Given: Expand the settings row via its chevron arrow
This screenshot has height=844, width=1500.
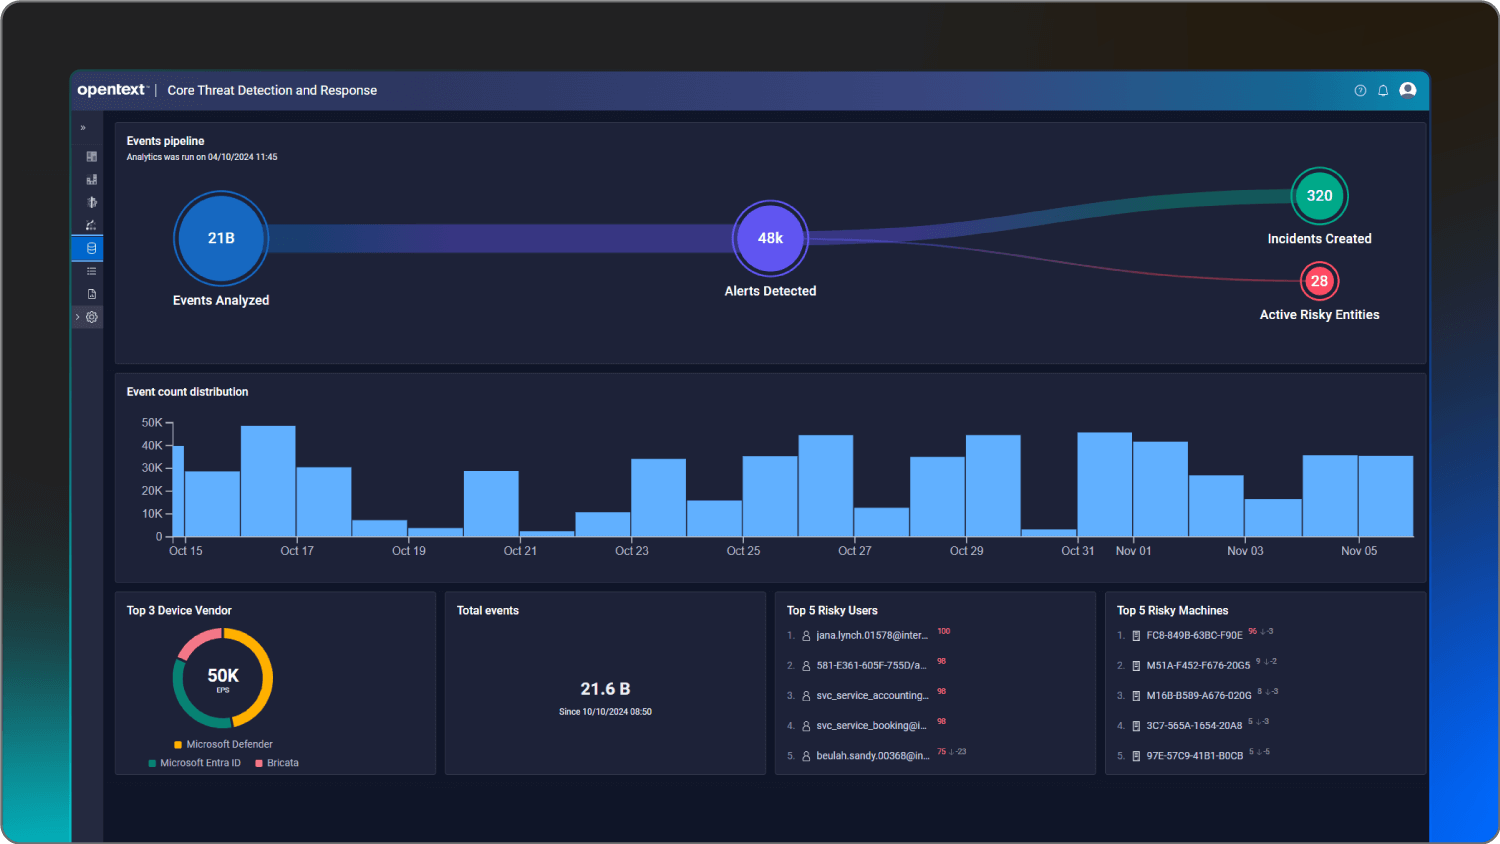Looking at the screenshot, I should (x=77, y=316).
